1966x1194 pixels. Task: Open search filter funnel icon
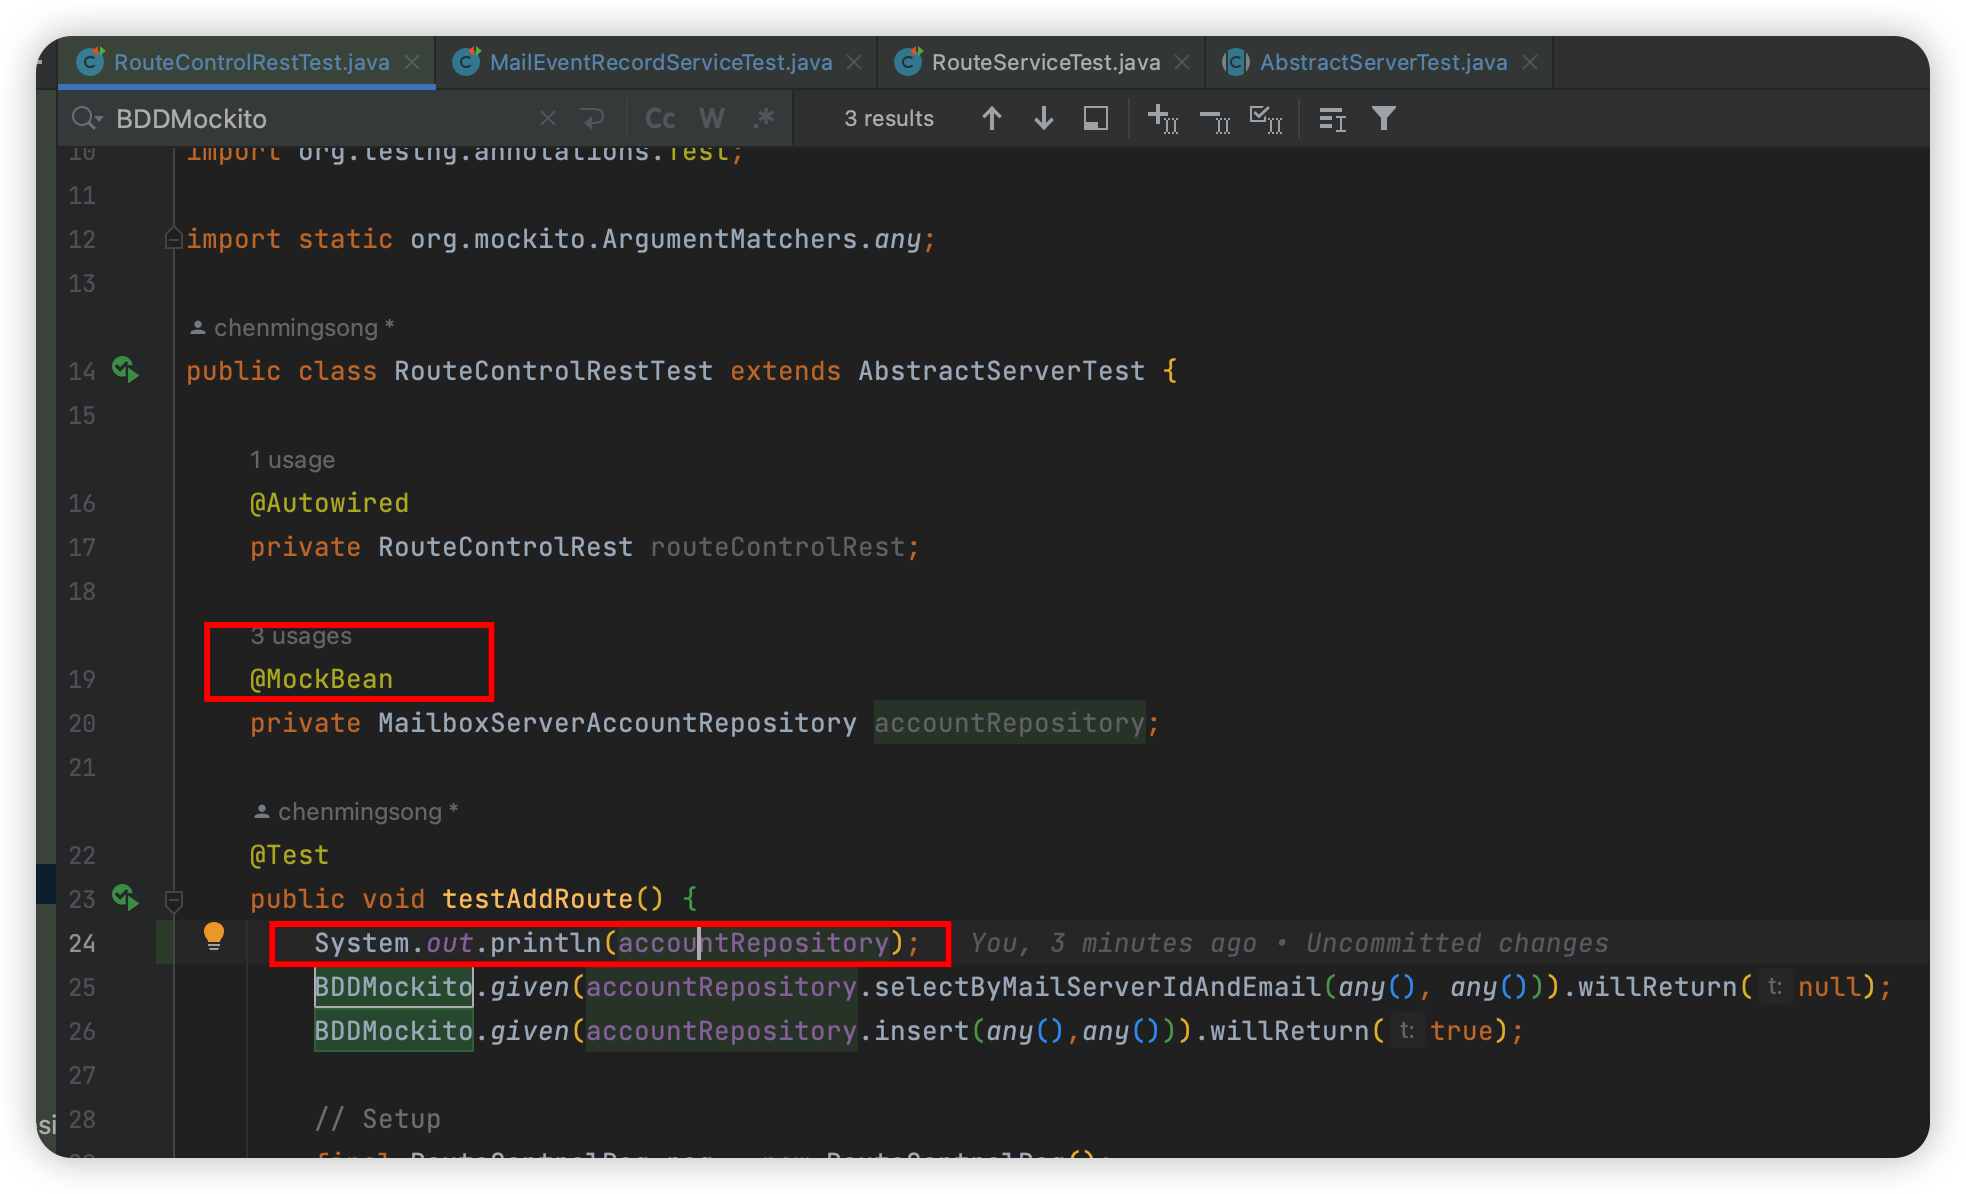pyautogui.click(x=1384, y=118)
